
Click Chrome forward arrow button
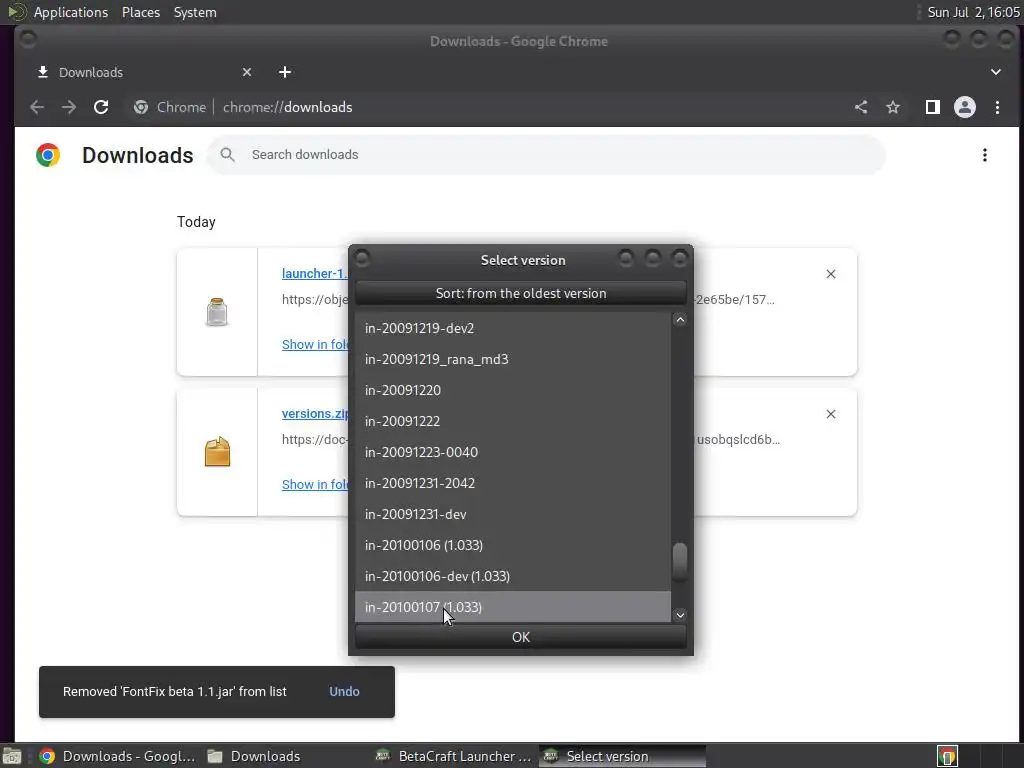(x=69, y=107)
